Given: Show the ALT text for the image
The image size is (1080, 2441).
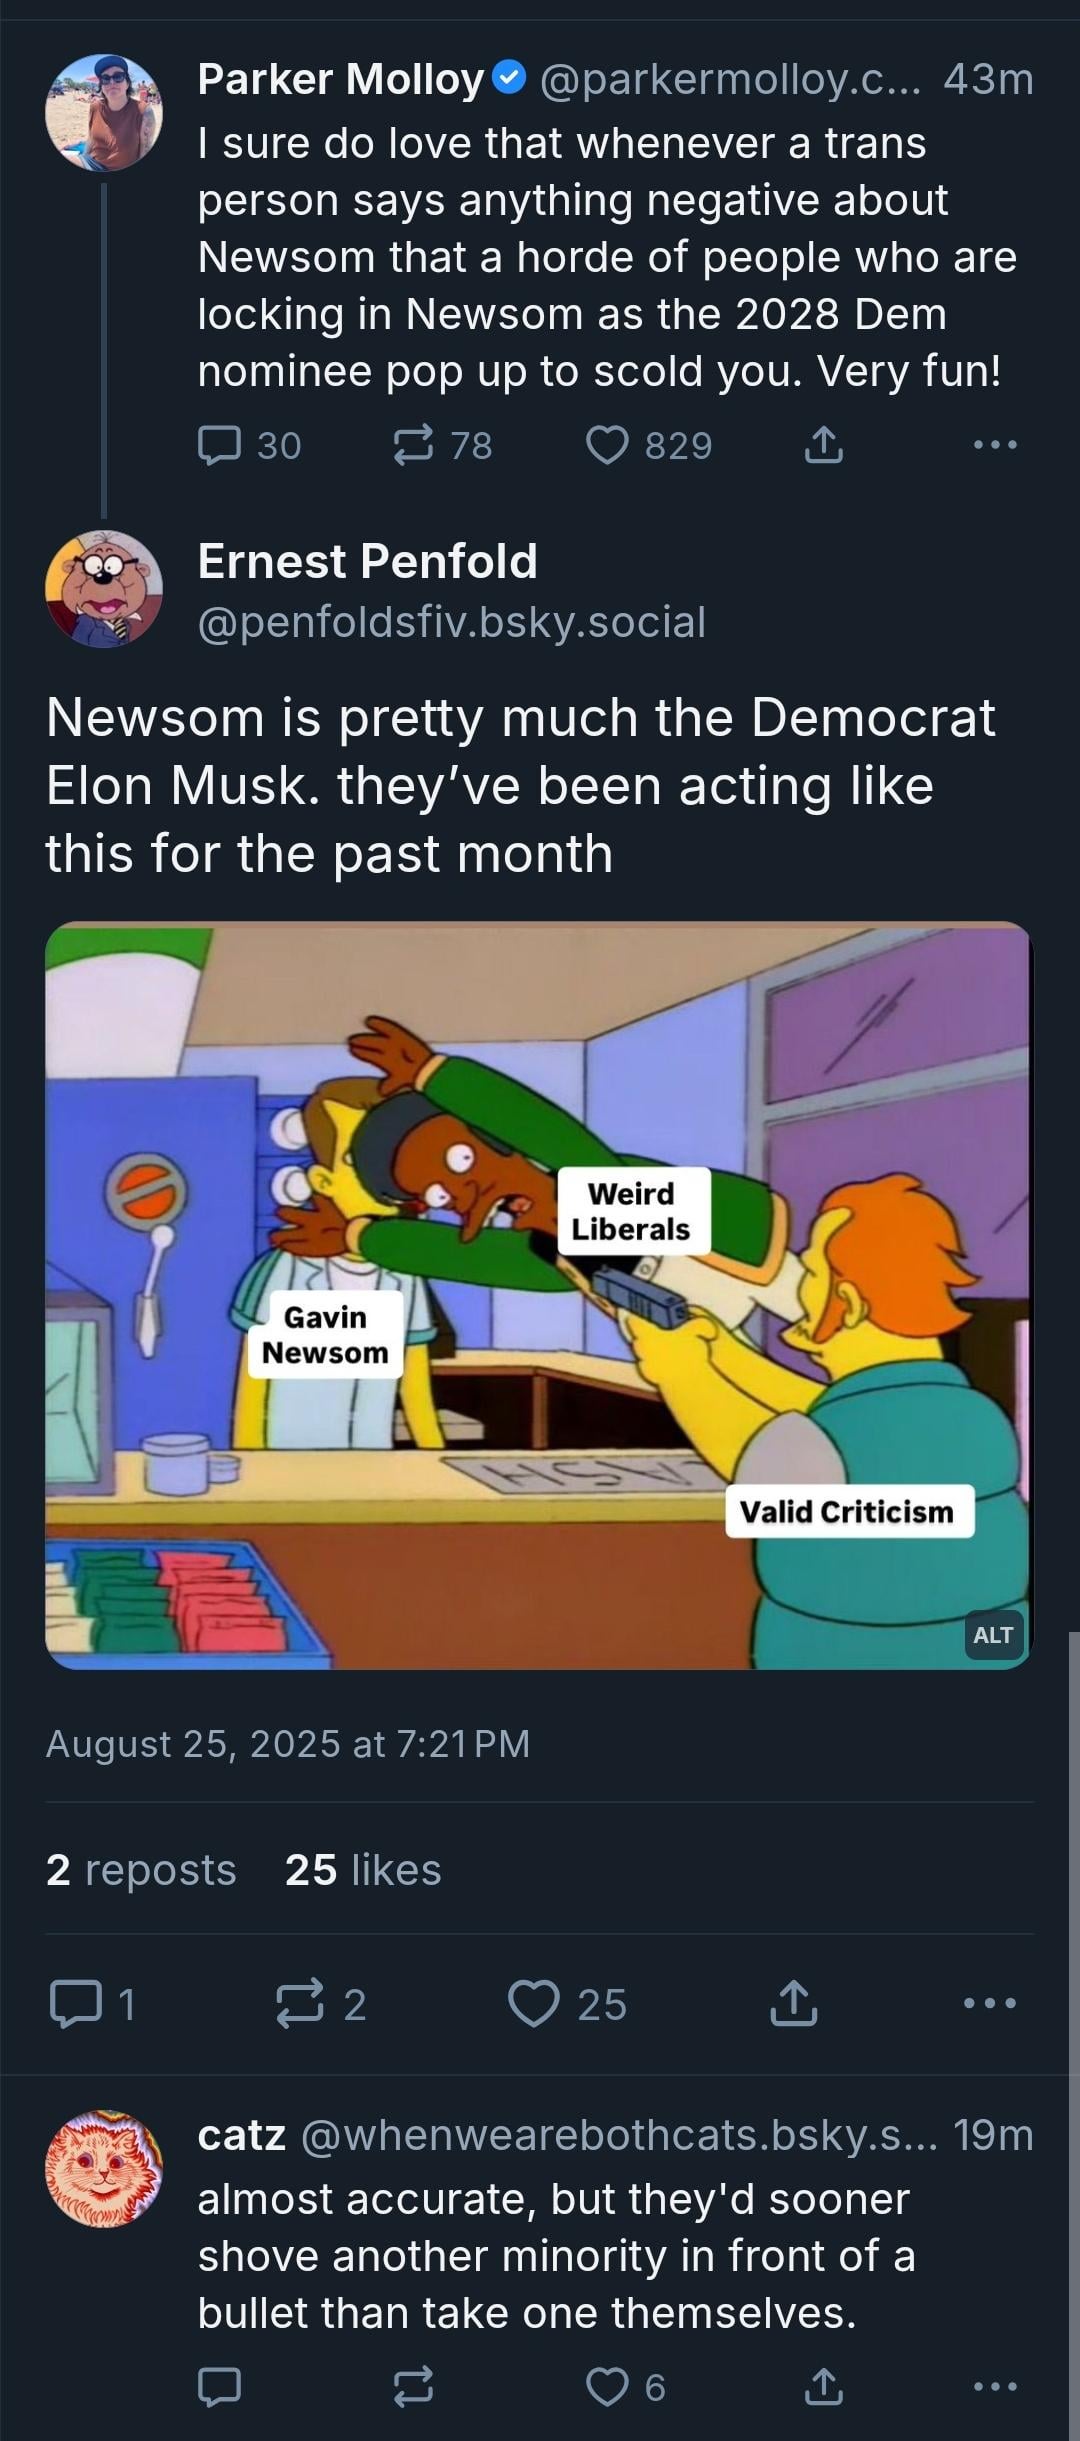Looking at the screenshot, I should coord(993,1635).
